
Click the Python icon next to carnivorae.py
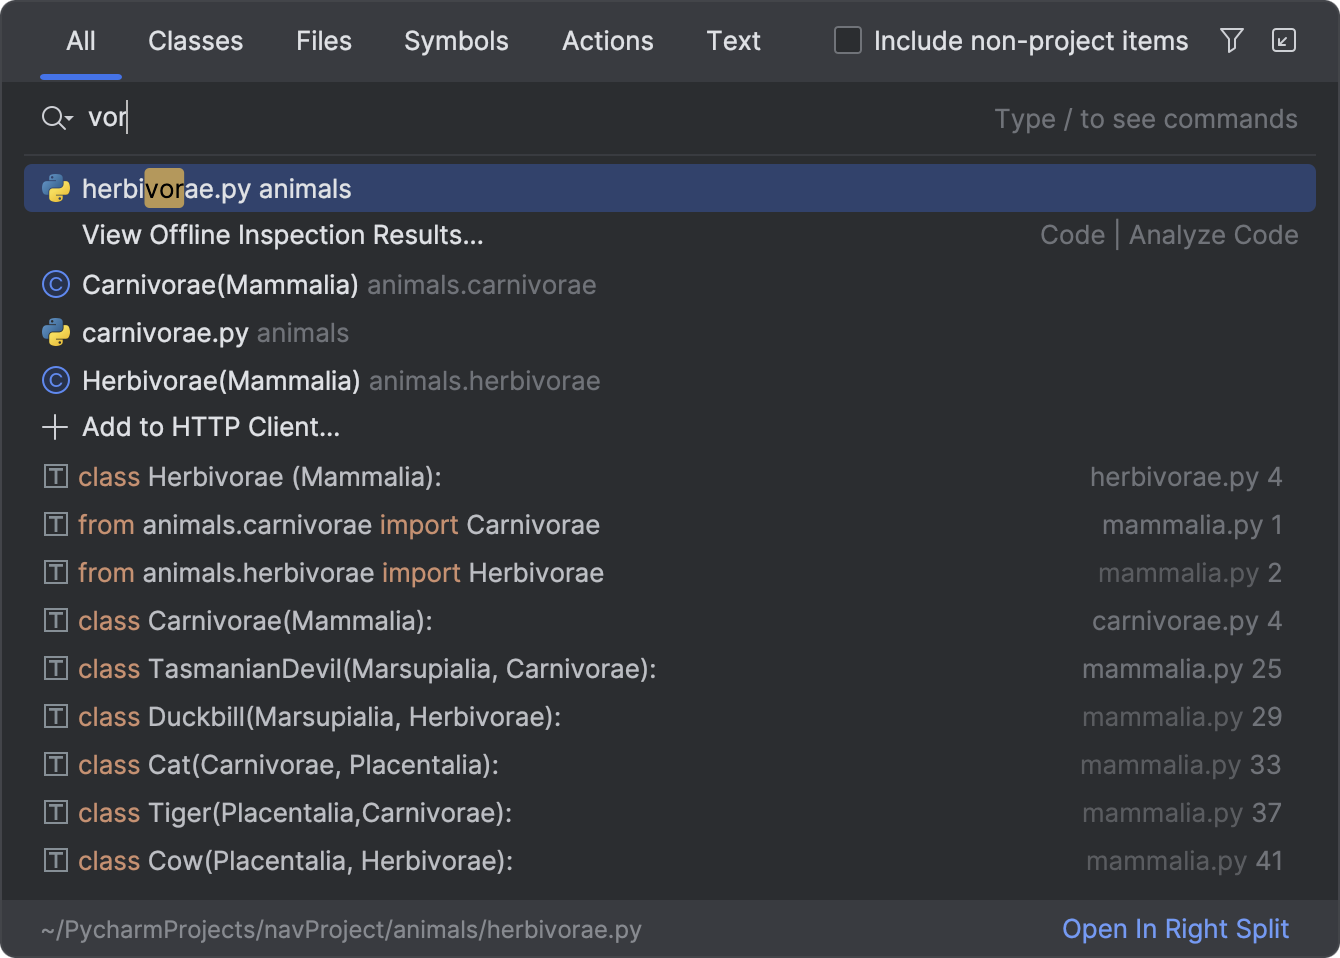click(x=56, y=332)
